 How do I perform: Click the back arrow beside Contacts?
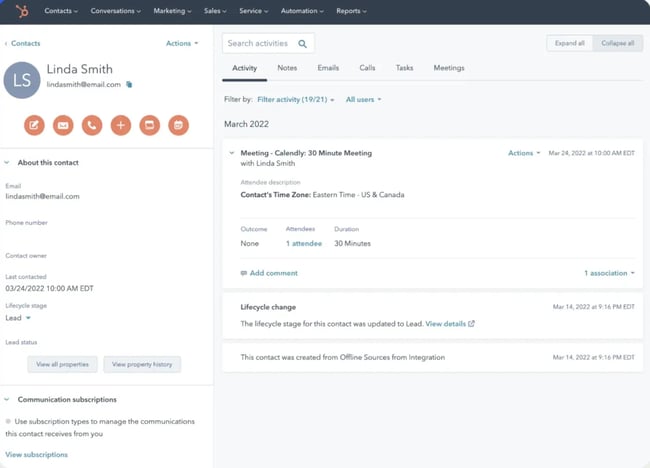(x=6, y=44)
